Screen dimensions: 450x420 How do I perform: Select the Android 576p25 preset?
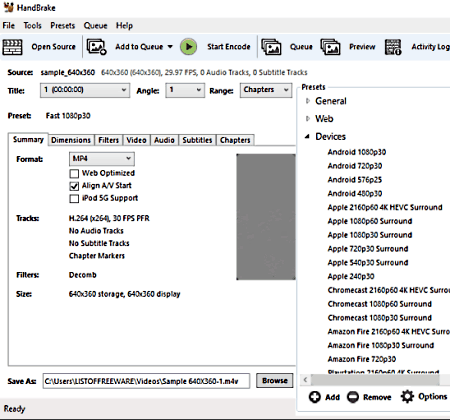(355, 180)
